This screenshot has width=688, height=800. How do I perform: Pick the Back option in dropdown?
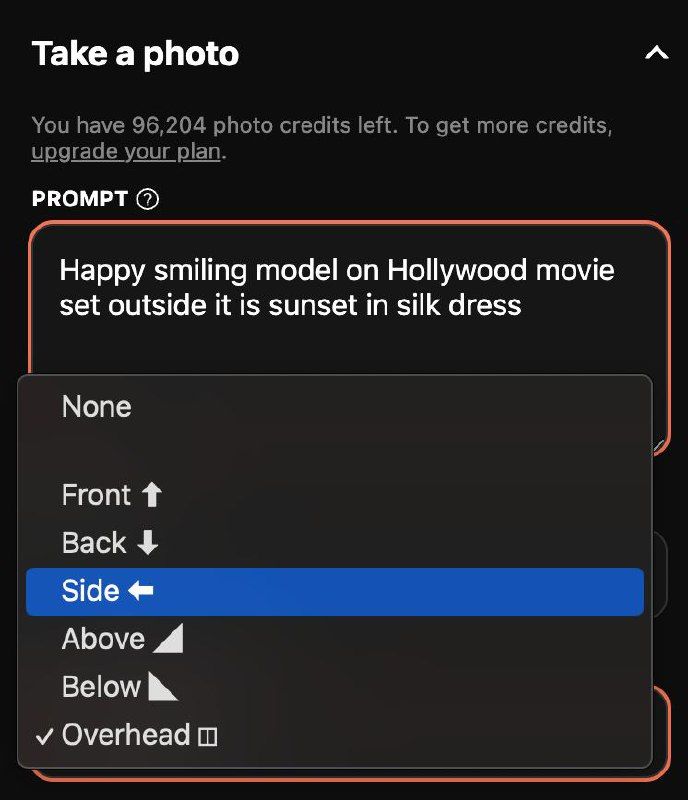pyautogui.click(x=94, y=543)
